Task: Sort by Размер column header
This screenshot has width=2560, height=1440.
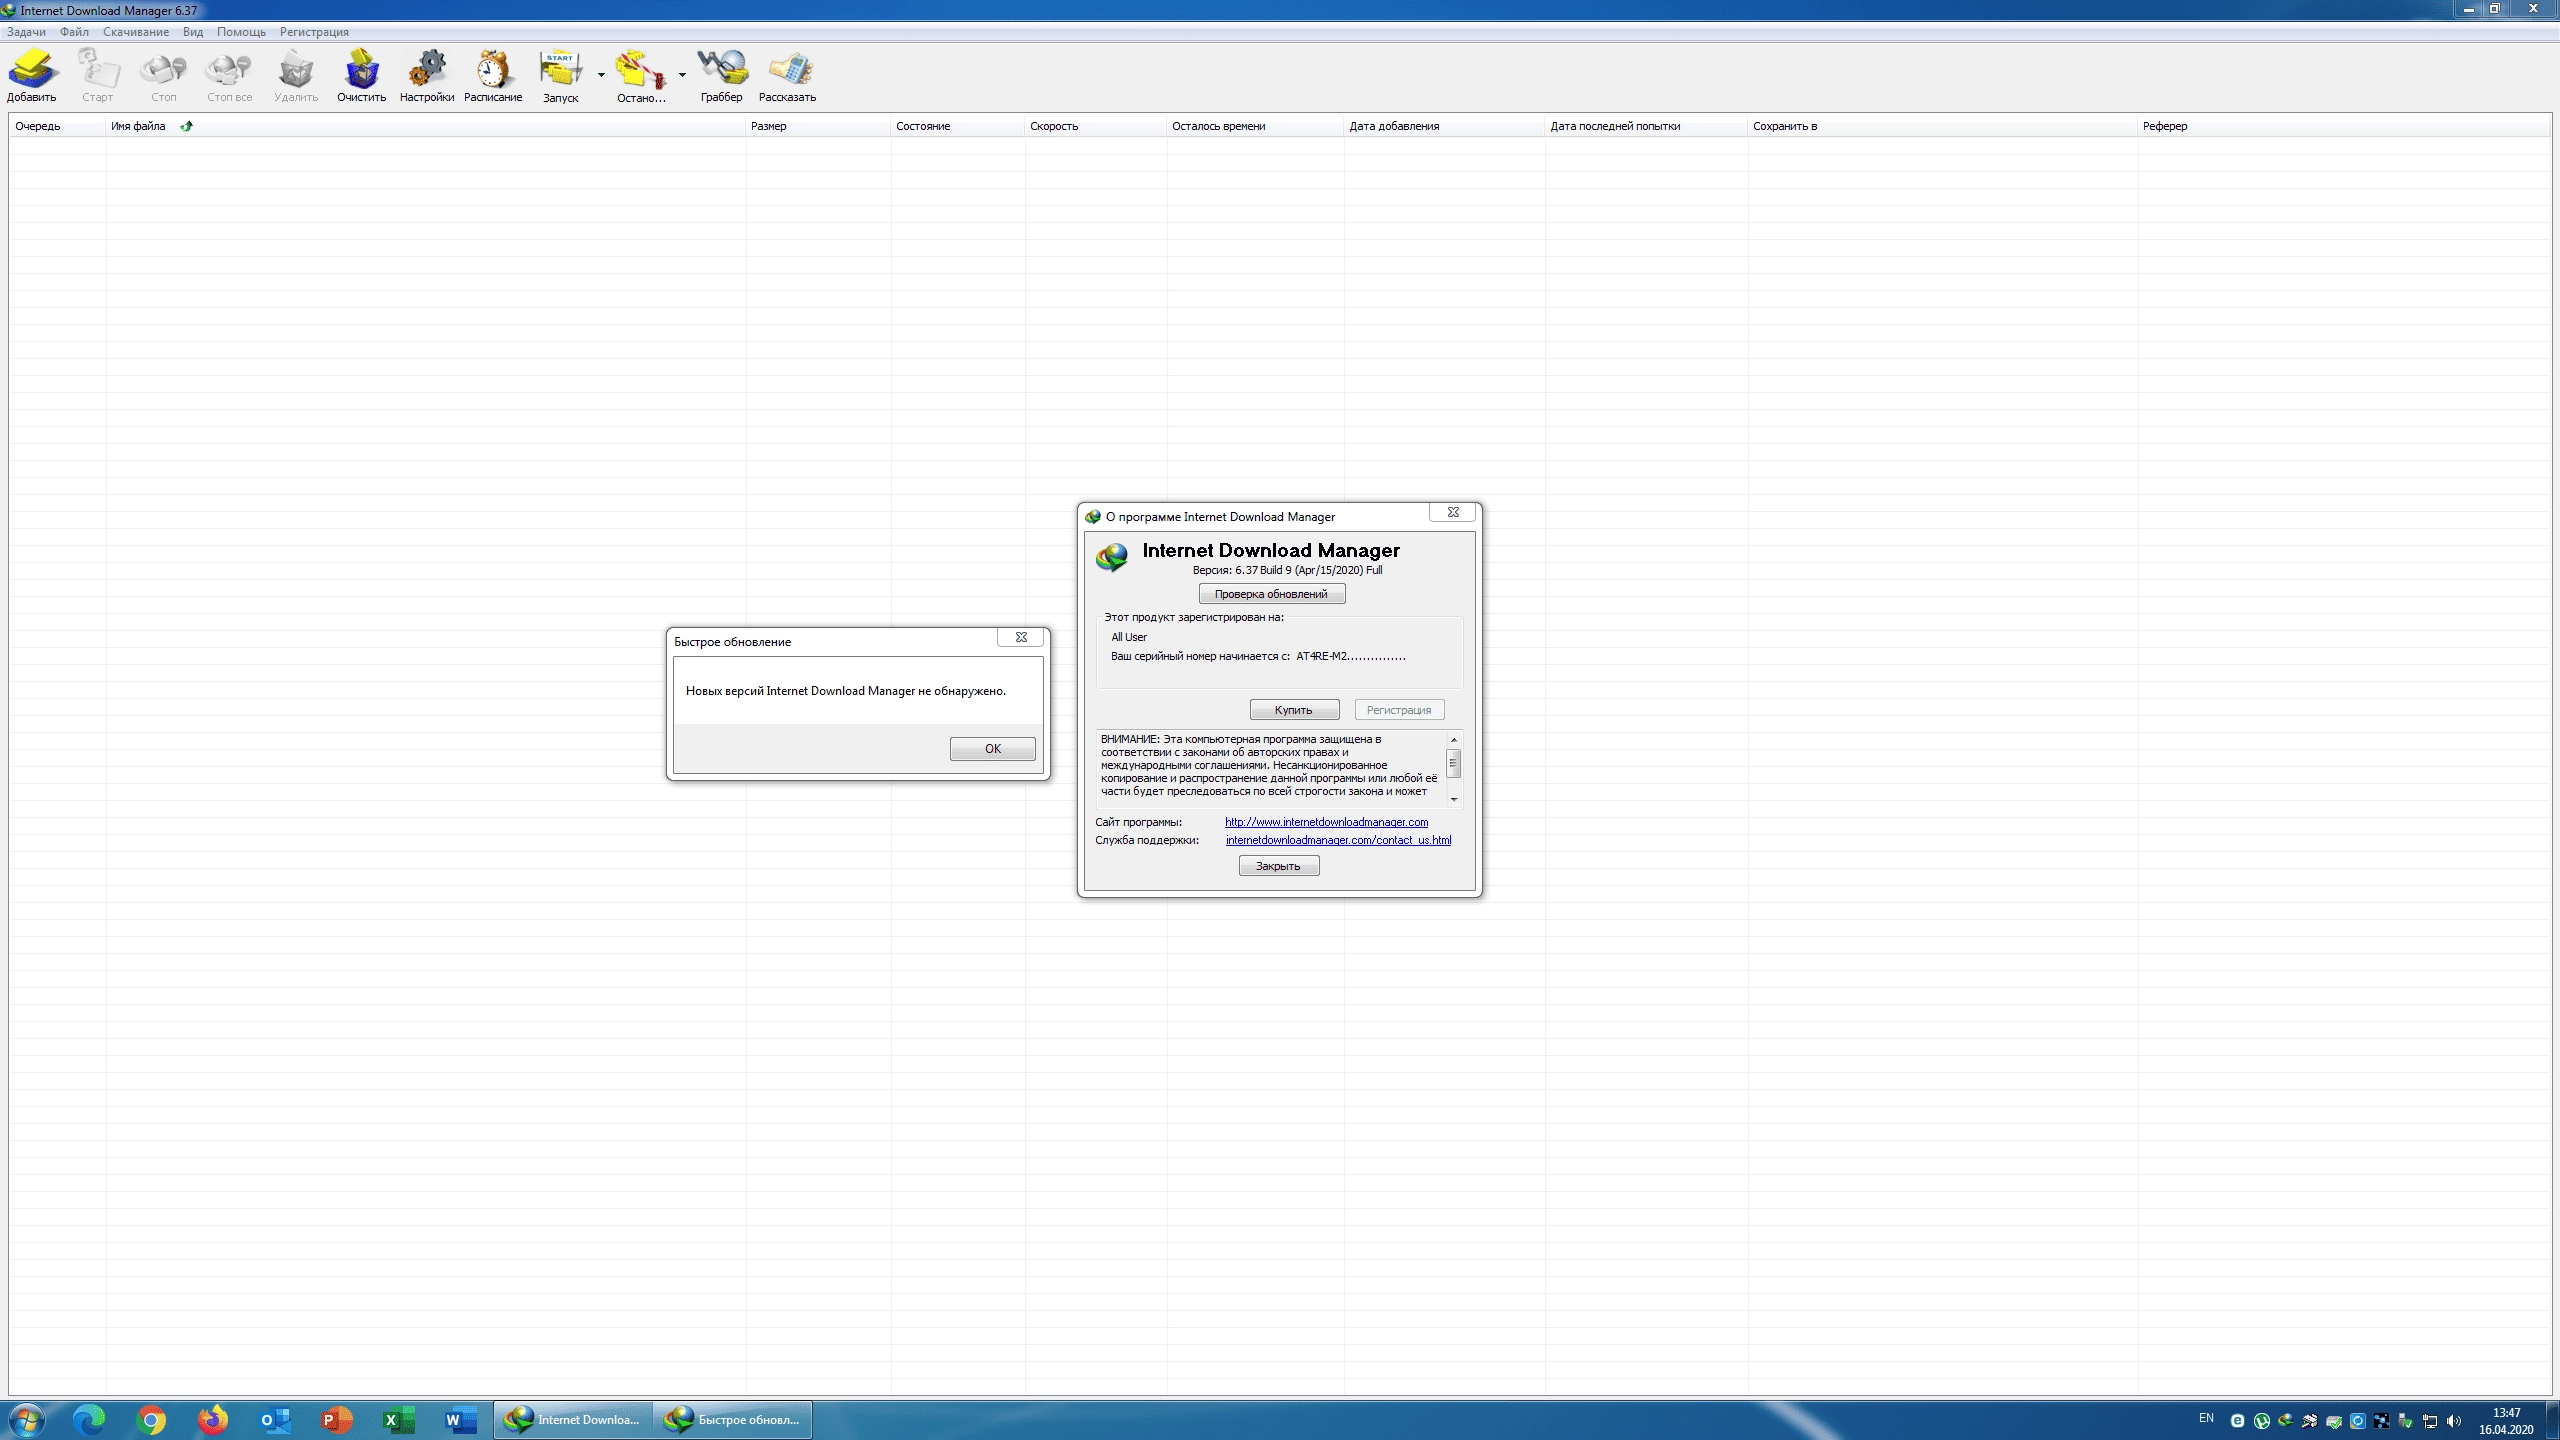Action: [x=818, y=126]
